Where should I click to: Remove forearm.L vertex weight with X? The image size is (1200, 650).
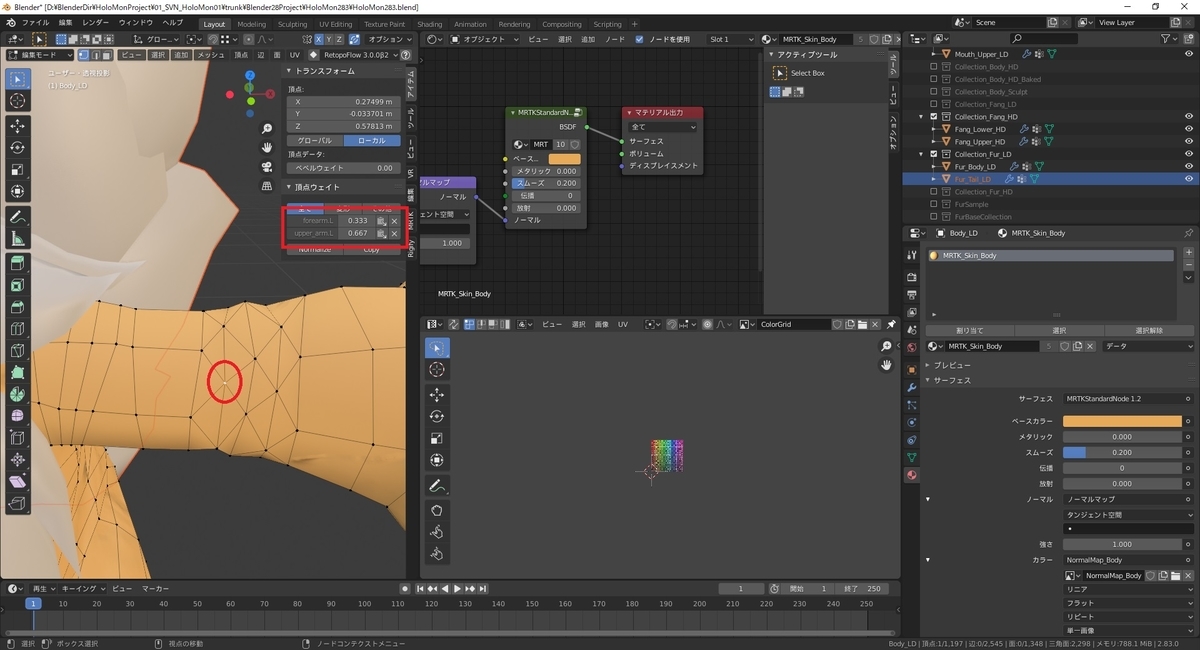tap(394, 220)
